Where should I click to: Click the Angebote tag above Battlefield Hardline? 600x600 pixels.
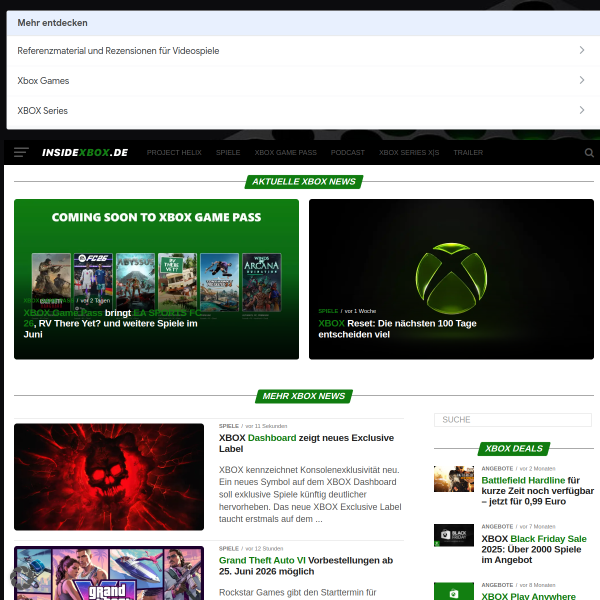[x=497, y=468]
